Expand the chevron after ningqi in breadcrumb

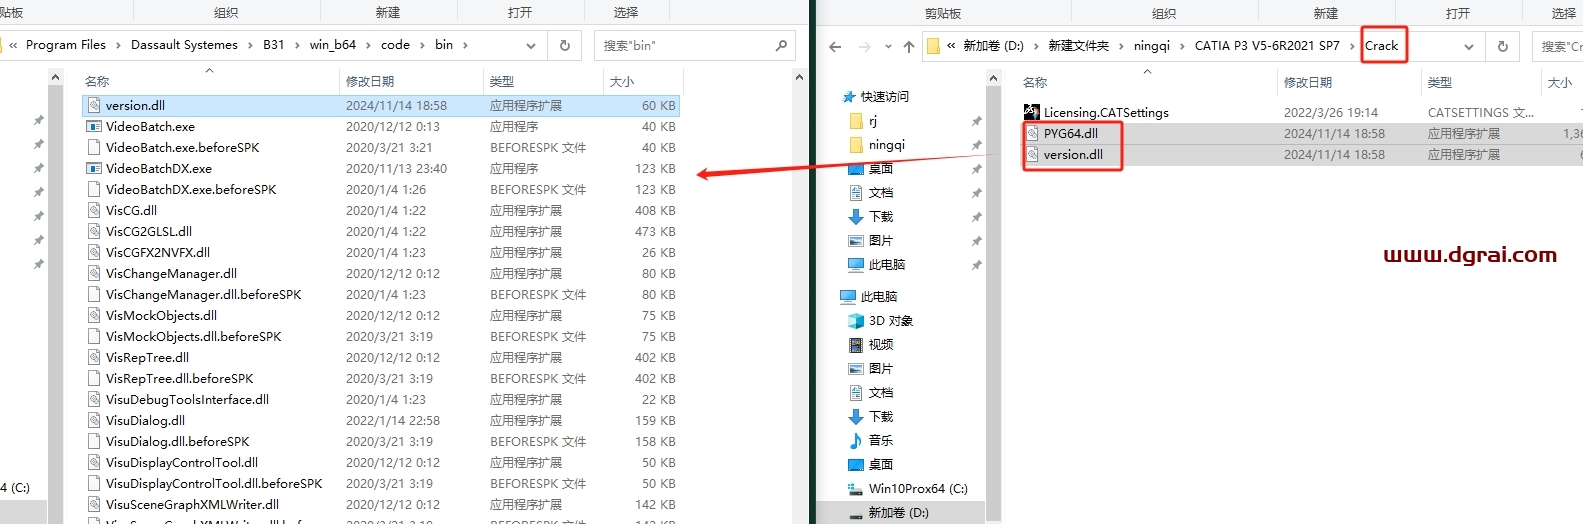(x=1182, y=46)
